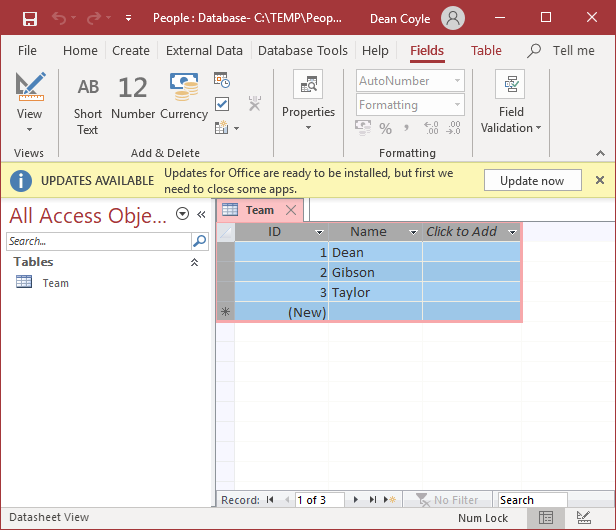Click the (New) record ID cell
The height and width of the screenshot is (530, 616).
pyautogui.click(x=281, y=312)
